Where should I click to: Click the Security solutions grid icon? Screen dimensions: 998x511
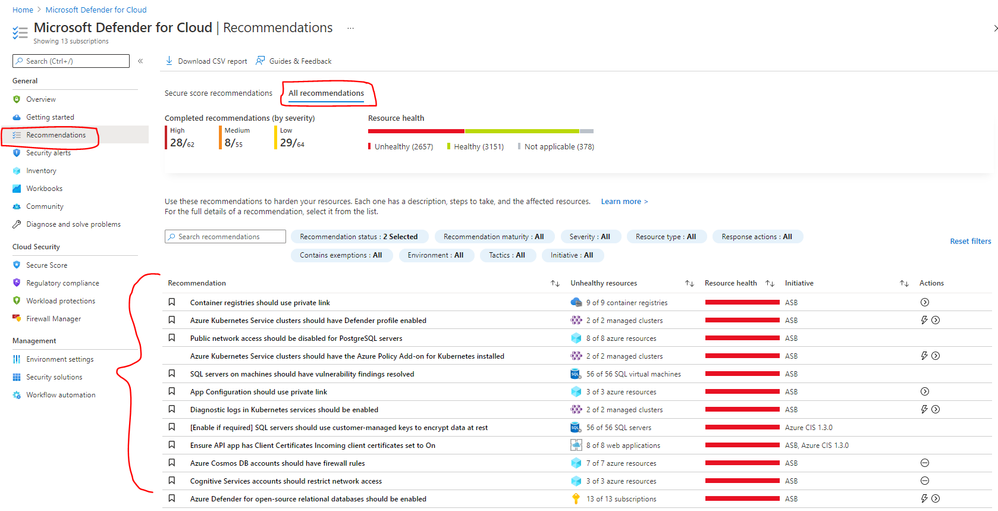[x=17, y=377]
